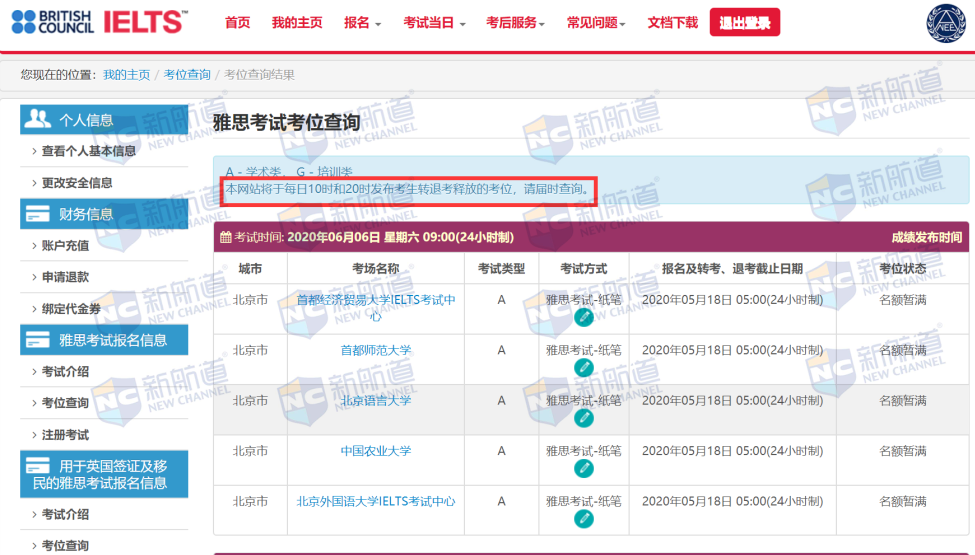Click the 雅思考试报名信息 section icon

[x=37, y=339]
